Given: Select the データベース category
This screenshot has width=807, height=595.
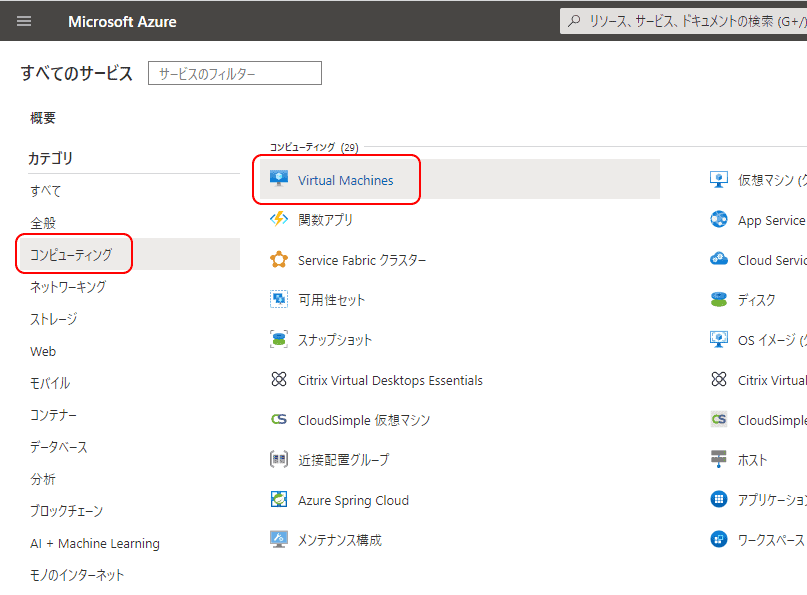Looking at the screenshot, I should [x=59, y=446].
